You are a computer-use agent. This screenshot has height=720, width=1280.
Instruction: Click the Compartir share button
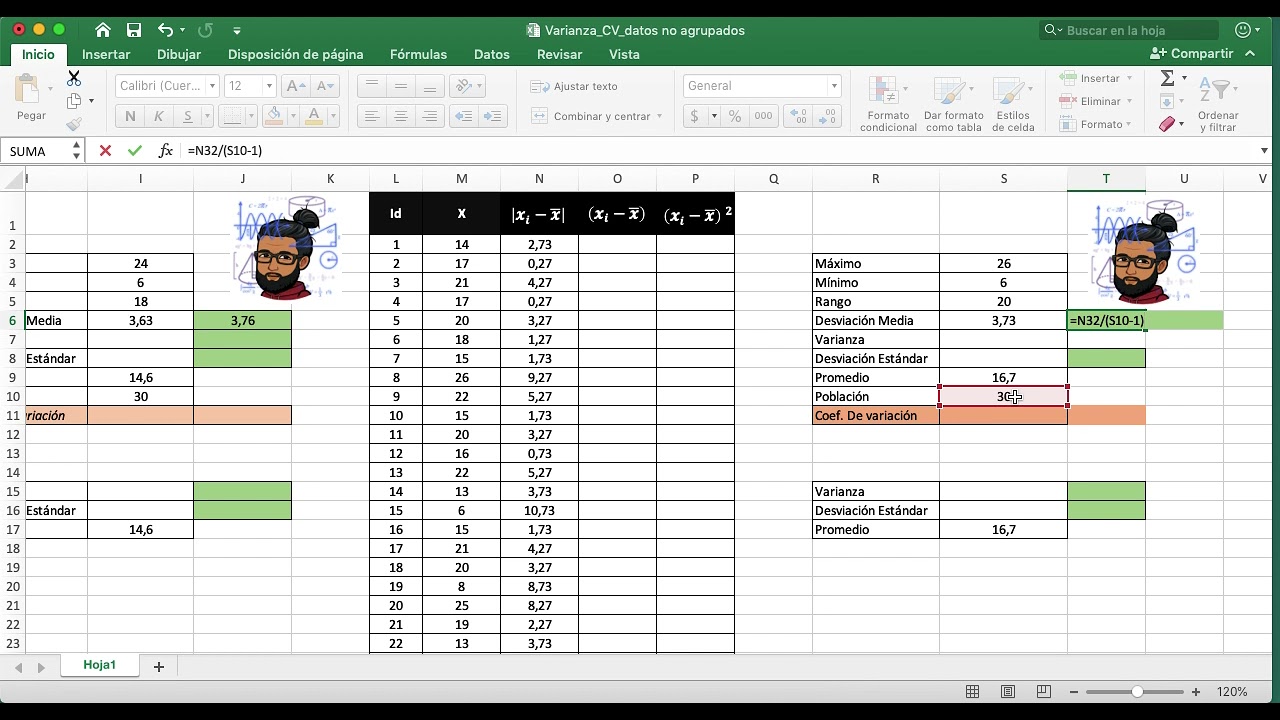coord(1192,54)
